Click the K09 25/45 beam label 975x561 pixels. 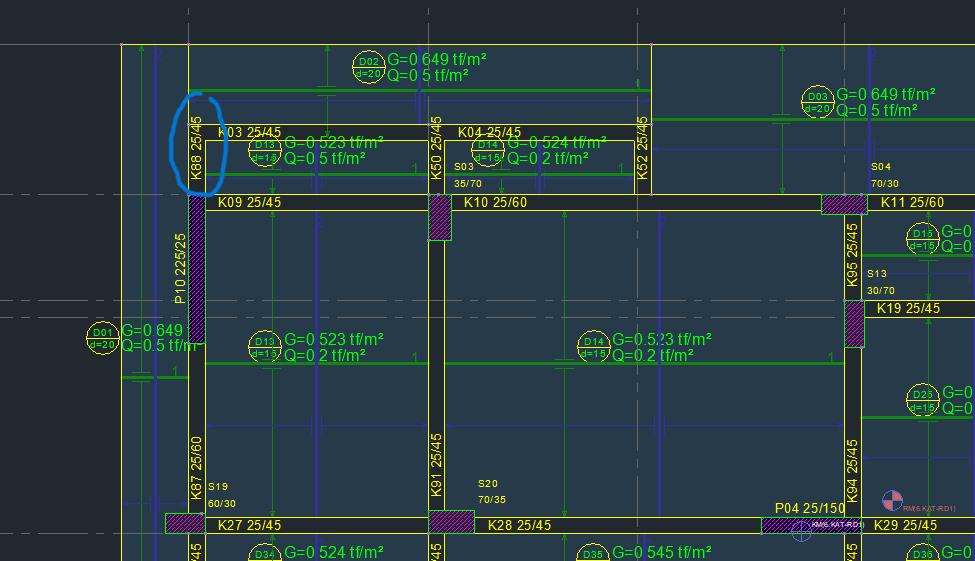(x=249, y=203)
